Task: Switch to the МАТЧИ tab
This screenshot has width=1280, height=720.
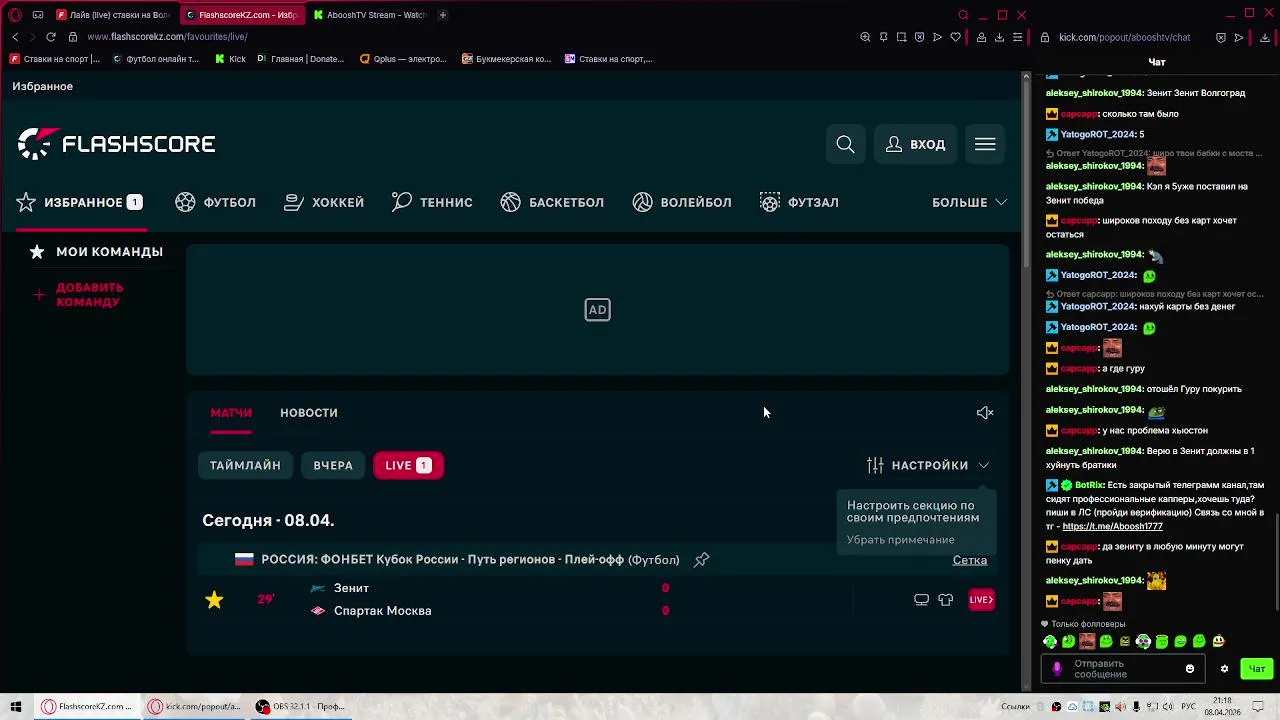Action: pyautogui.click(x=231, y=412)
